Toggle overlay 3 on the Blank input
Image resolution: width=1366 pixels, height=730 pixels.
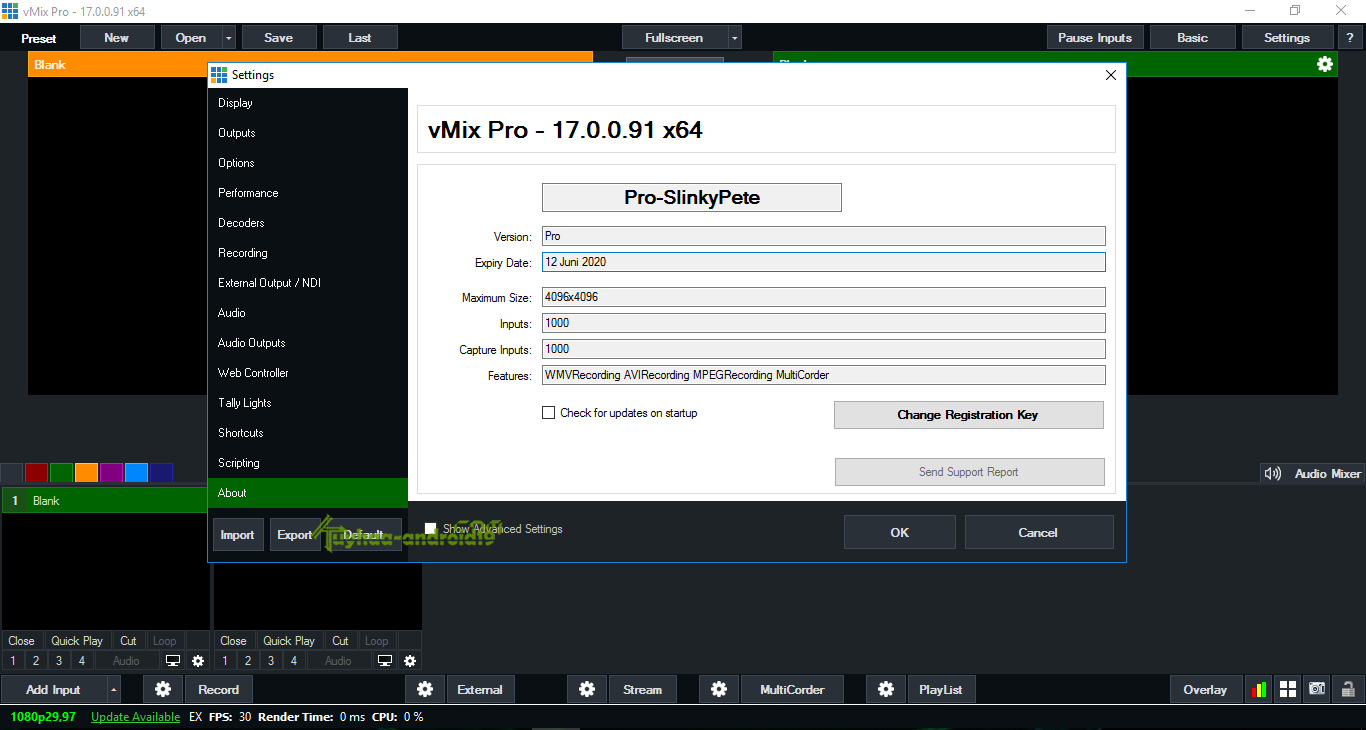[x=59, y=661]
